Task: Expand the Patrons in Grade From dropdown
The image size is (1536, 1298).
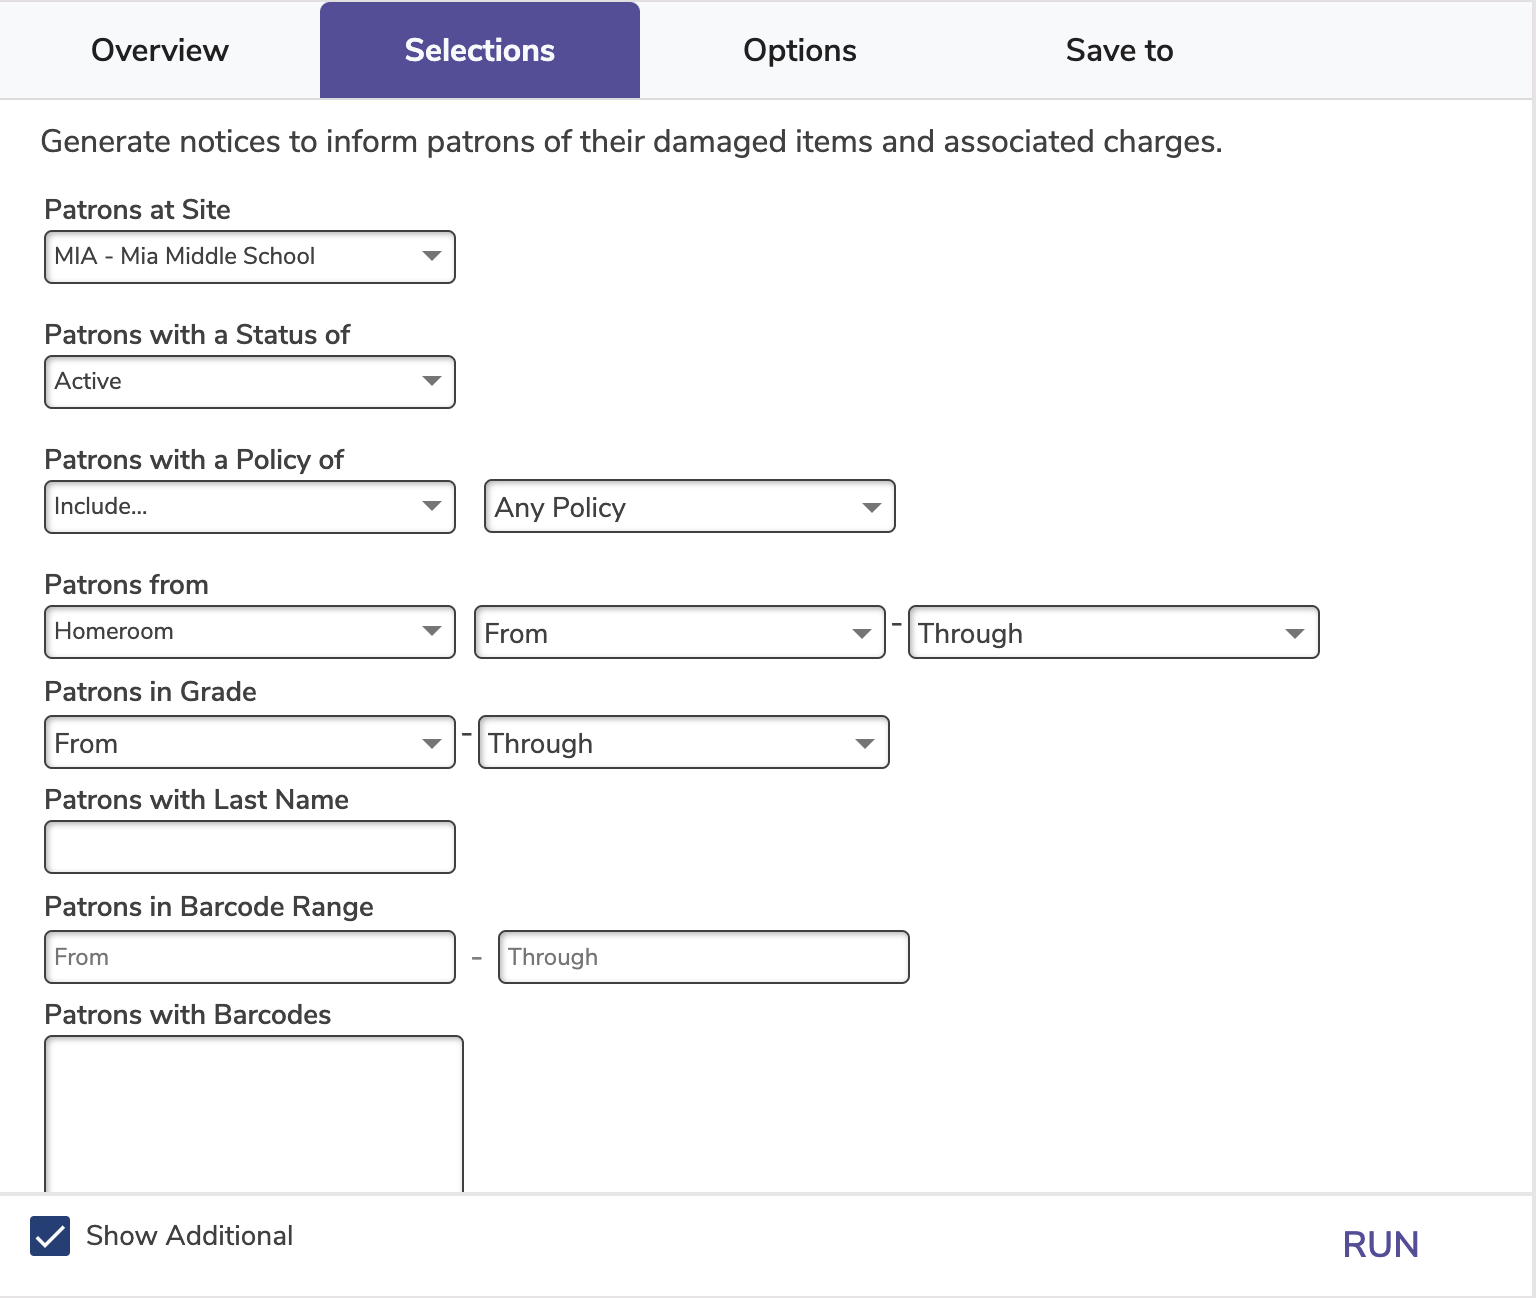Action: 250,742
